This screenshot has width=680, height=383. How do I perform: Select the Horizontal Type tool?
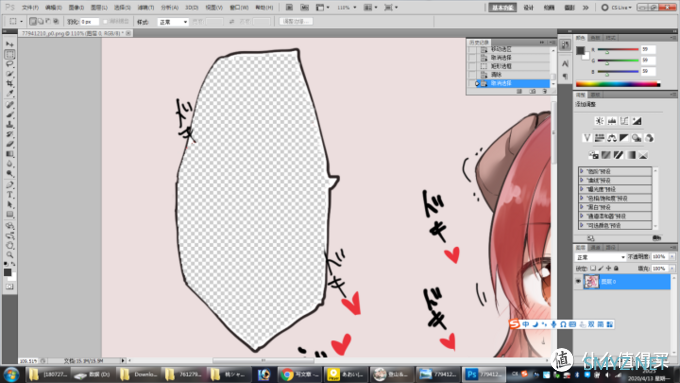[x=10, y=195]
